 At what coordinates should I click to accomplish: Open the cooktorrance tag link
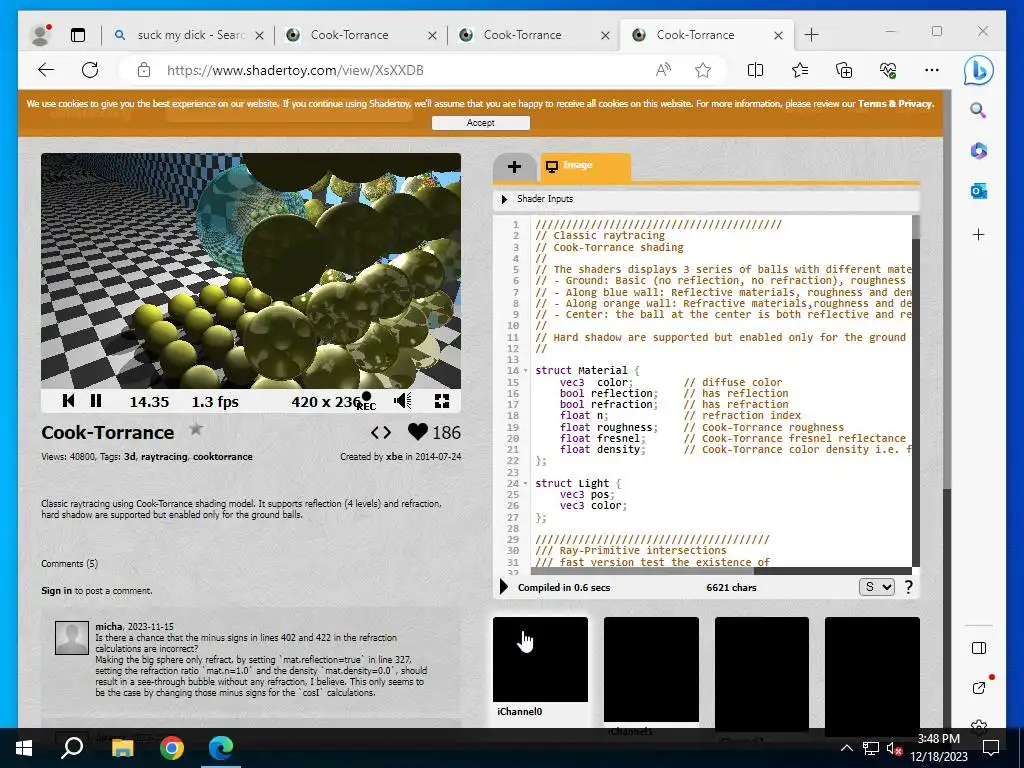(x=223, y=456)
